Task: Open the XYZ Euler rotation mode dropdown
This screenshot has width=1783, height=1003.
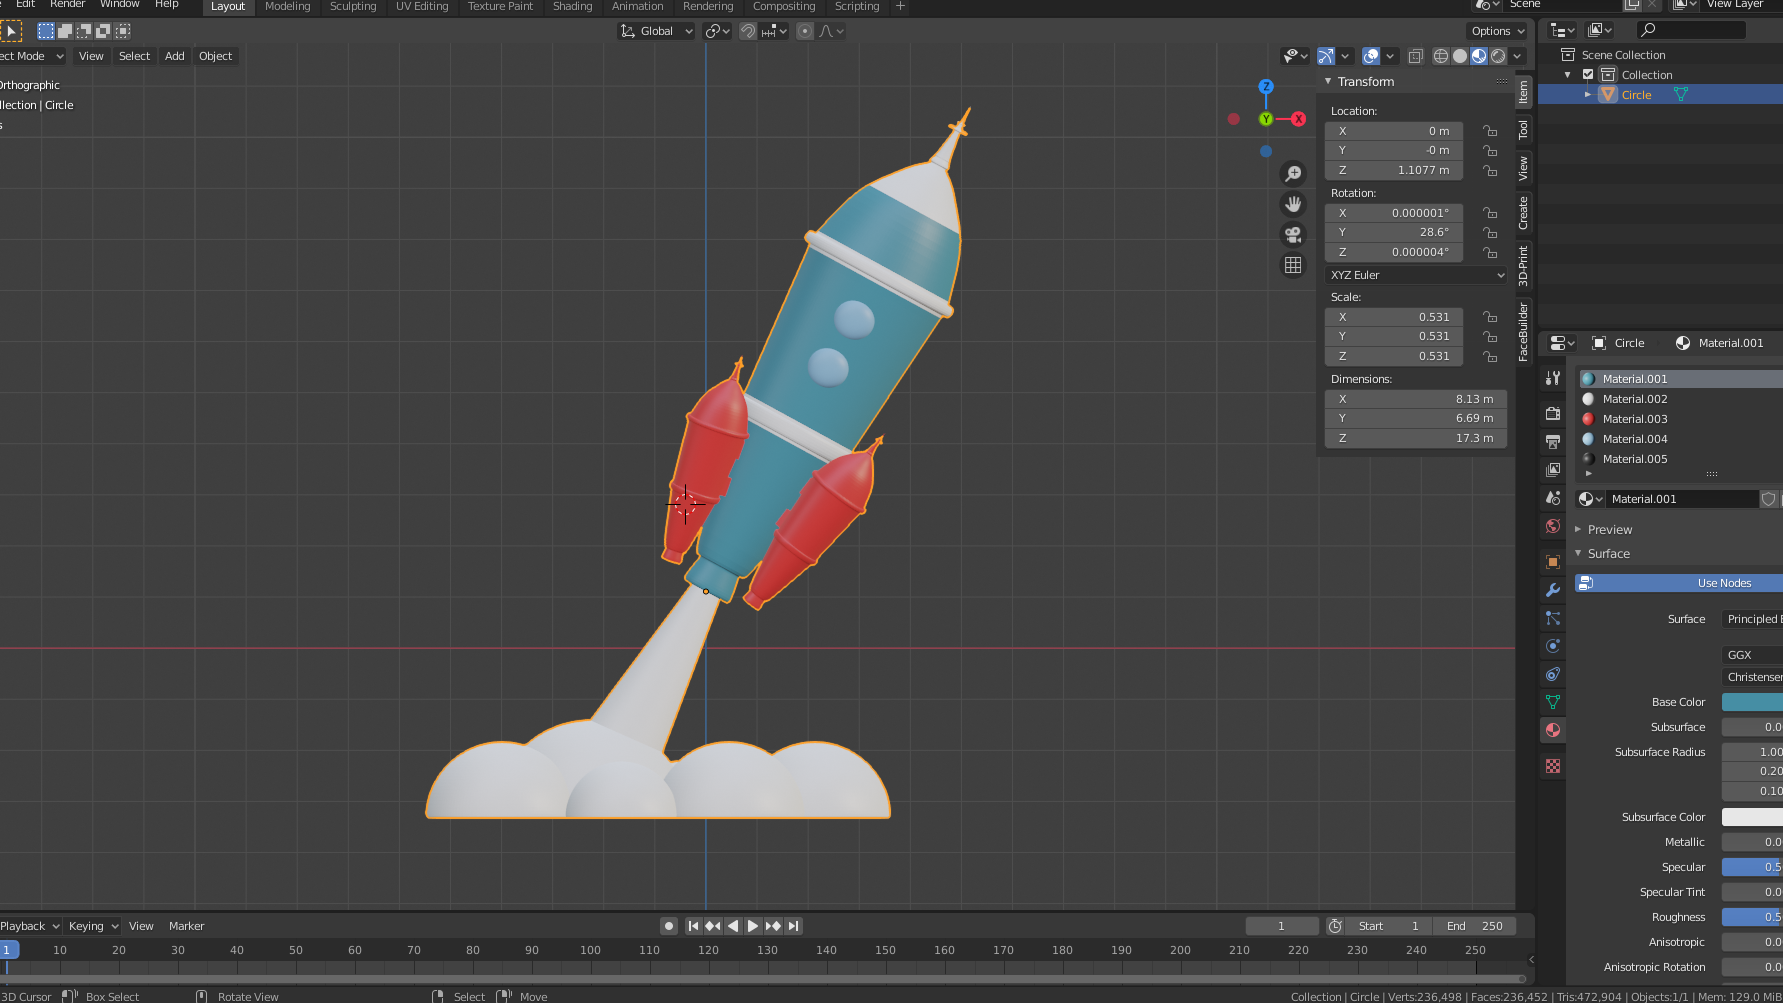Action: pyautogui.click(x=1416, y=275)
